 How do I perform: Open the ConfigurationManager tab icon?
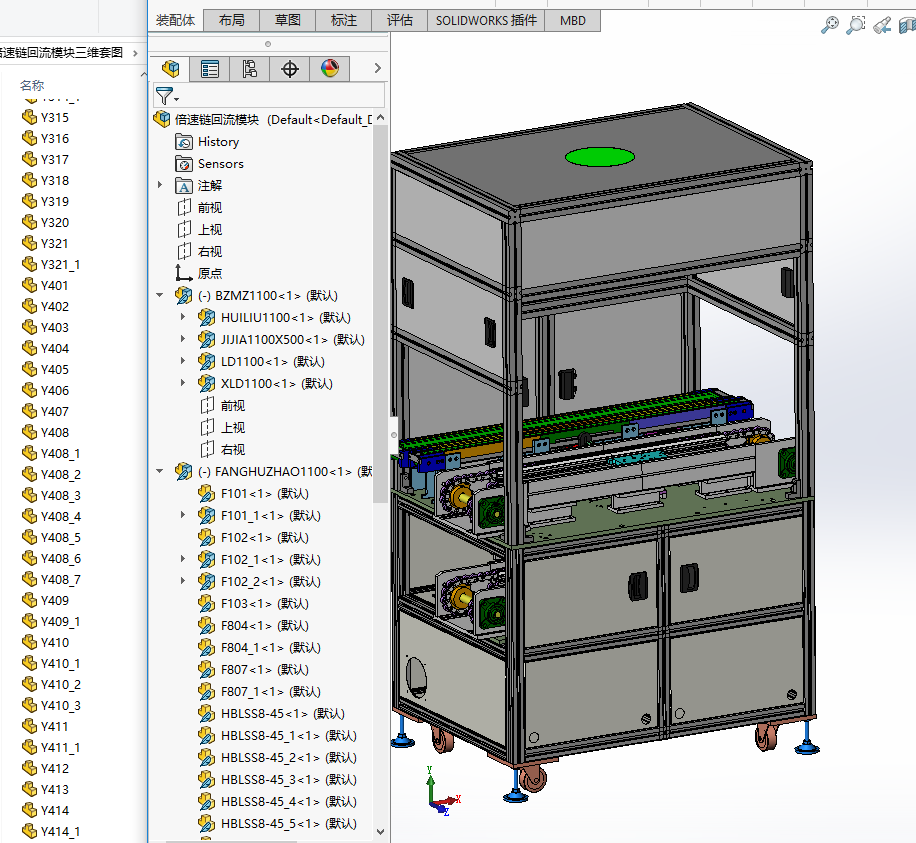(250, 68)
